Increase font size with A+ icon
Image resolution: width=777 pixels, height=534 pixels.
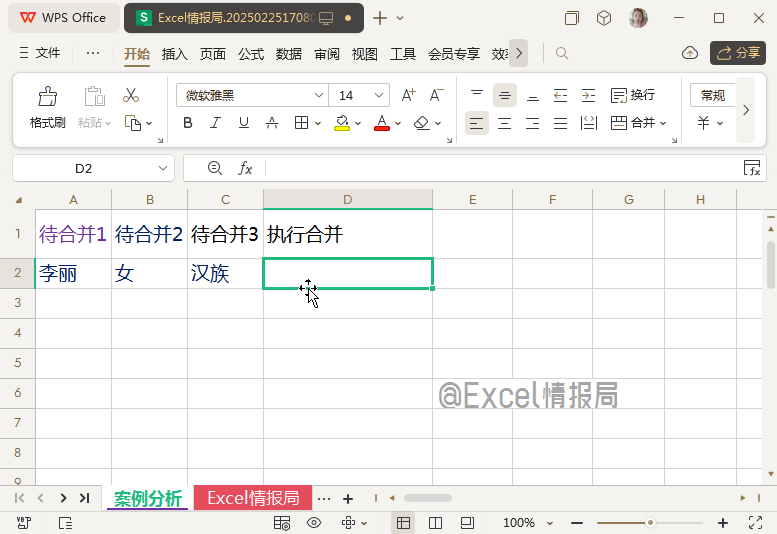[x=408, y=95]
